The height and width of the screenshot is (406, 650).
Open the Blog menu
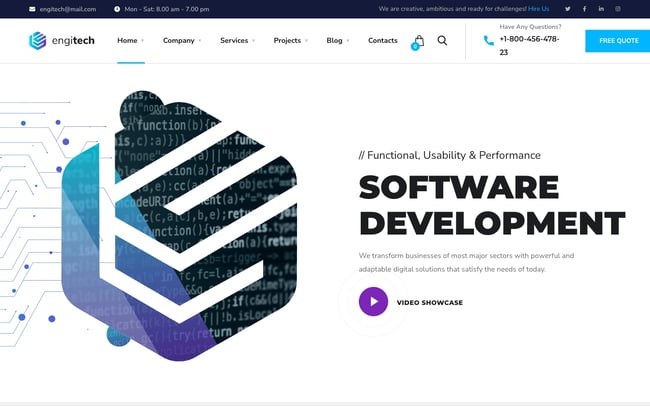(x=337, y=41)
